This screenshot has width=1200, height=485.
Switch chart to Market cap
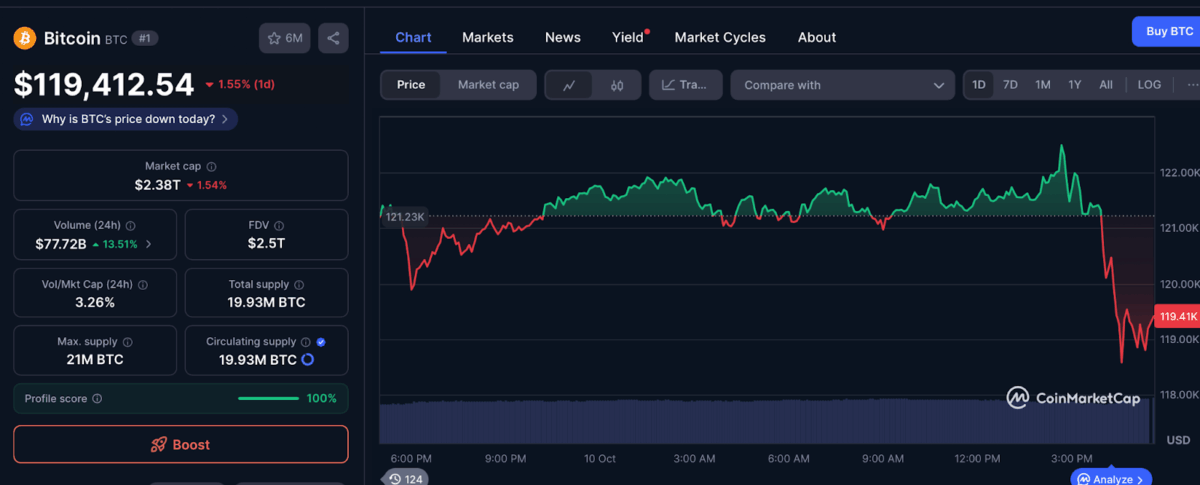(x=488, y=85)
